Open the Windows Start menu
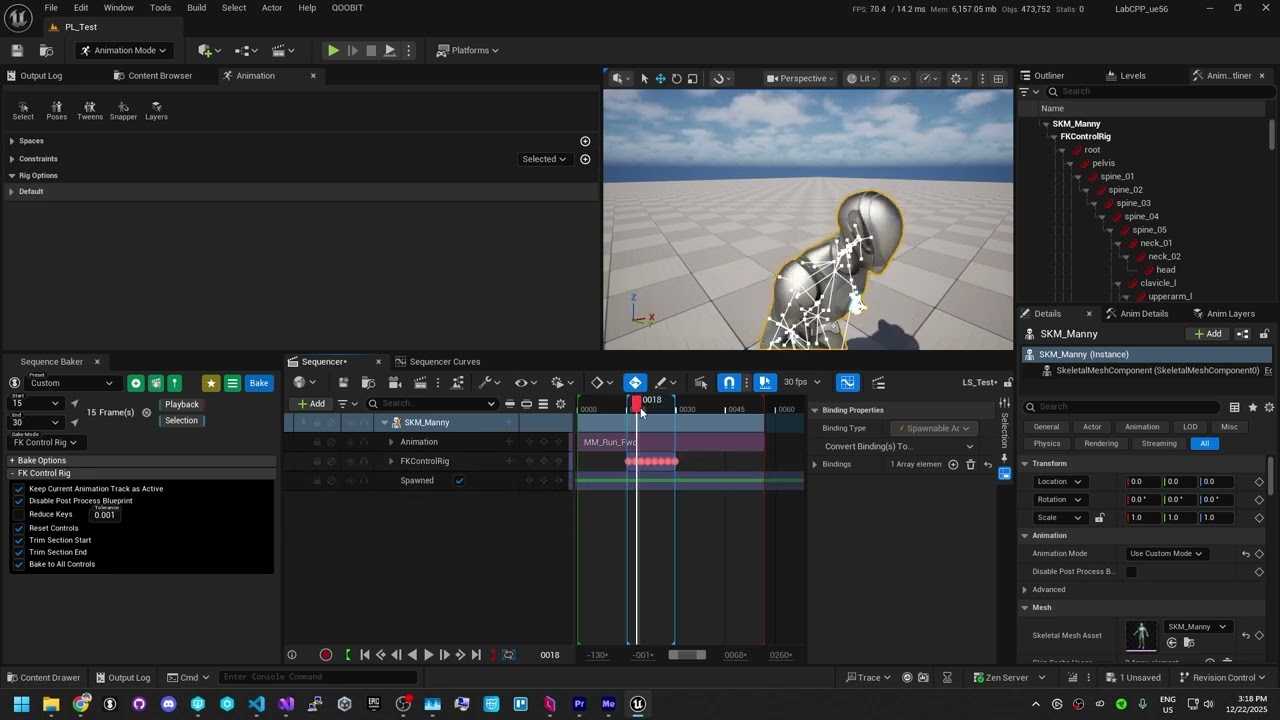Image resolution: width=1280 pixels, height=720 pixels. pyautogui.click(x=21, y=704)
